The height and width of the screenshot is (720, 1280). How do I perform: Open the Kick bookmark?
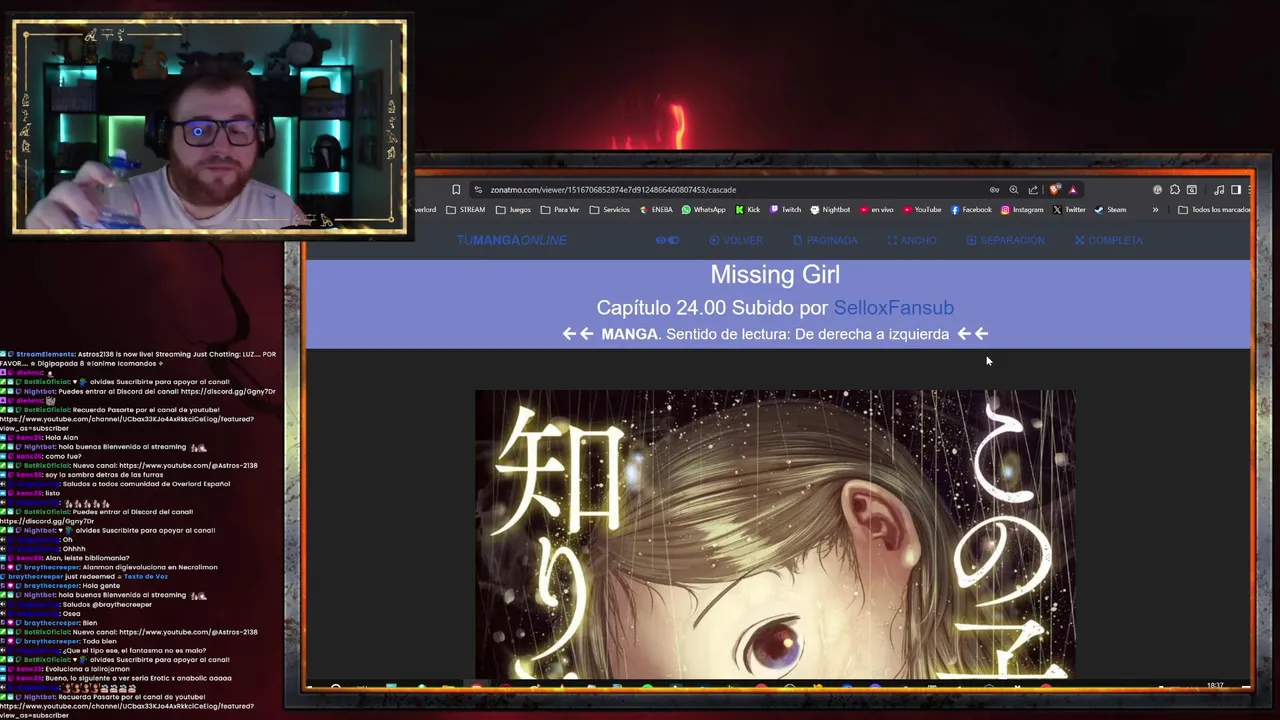pyautogui.click(x=748, y=210)
